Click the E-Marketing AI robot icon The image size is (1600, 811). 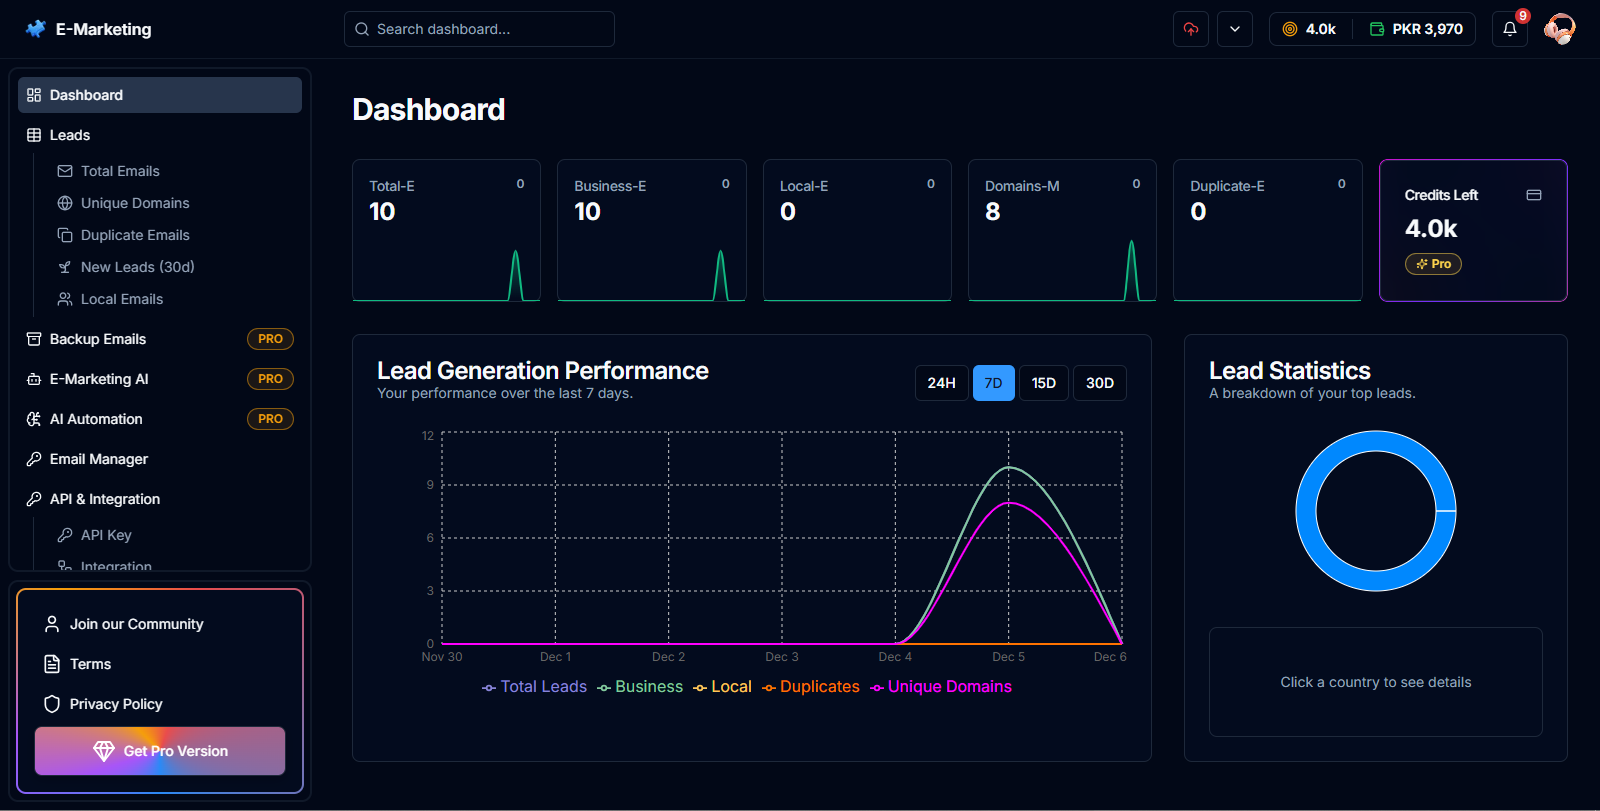[x=34, y=379]
